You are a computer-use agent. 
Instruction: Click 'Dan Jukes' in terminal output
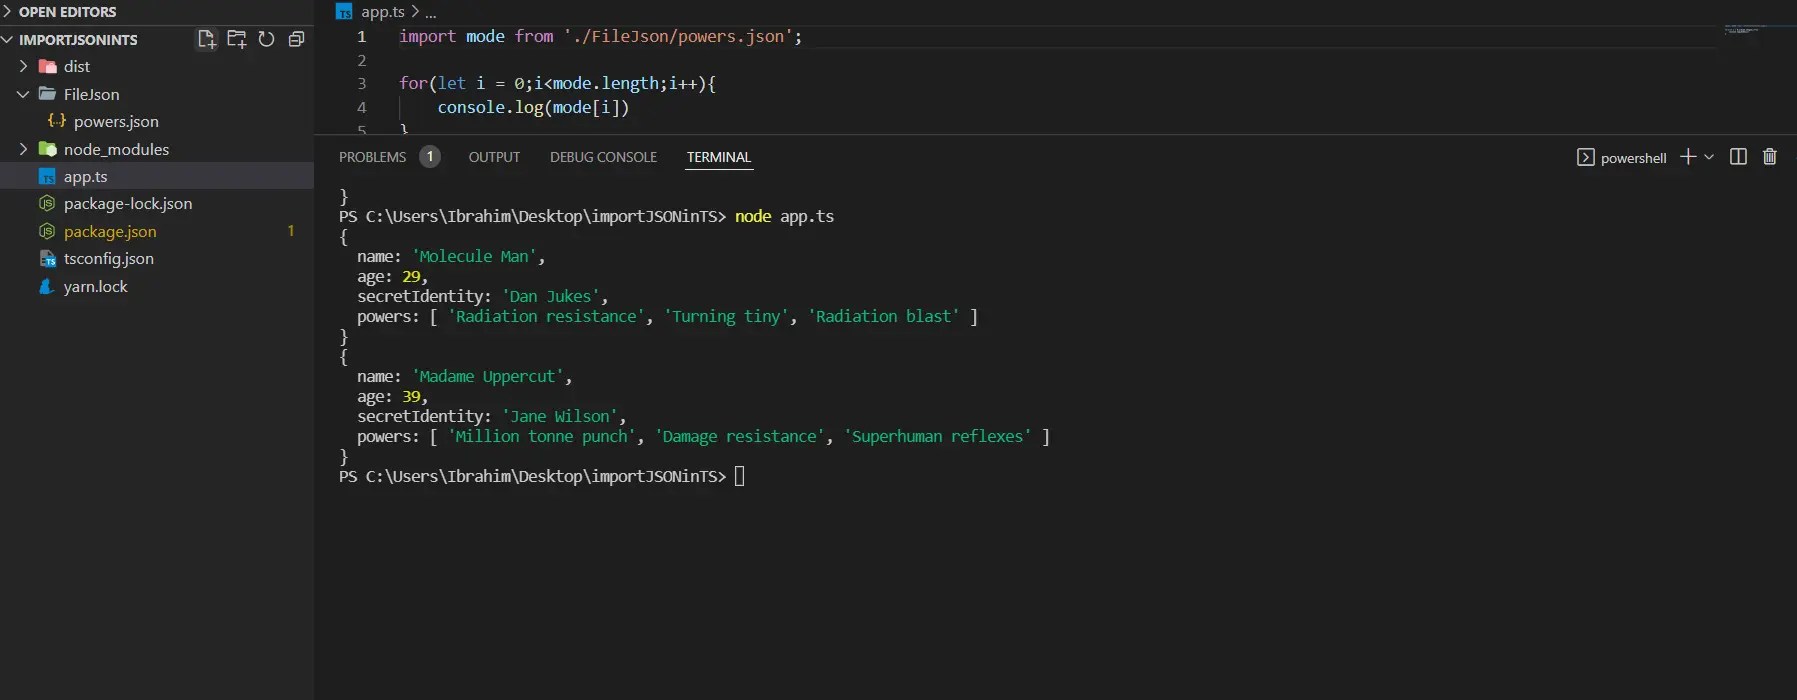click(551, 296)
